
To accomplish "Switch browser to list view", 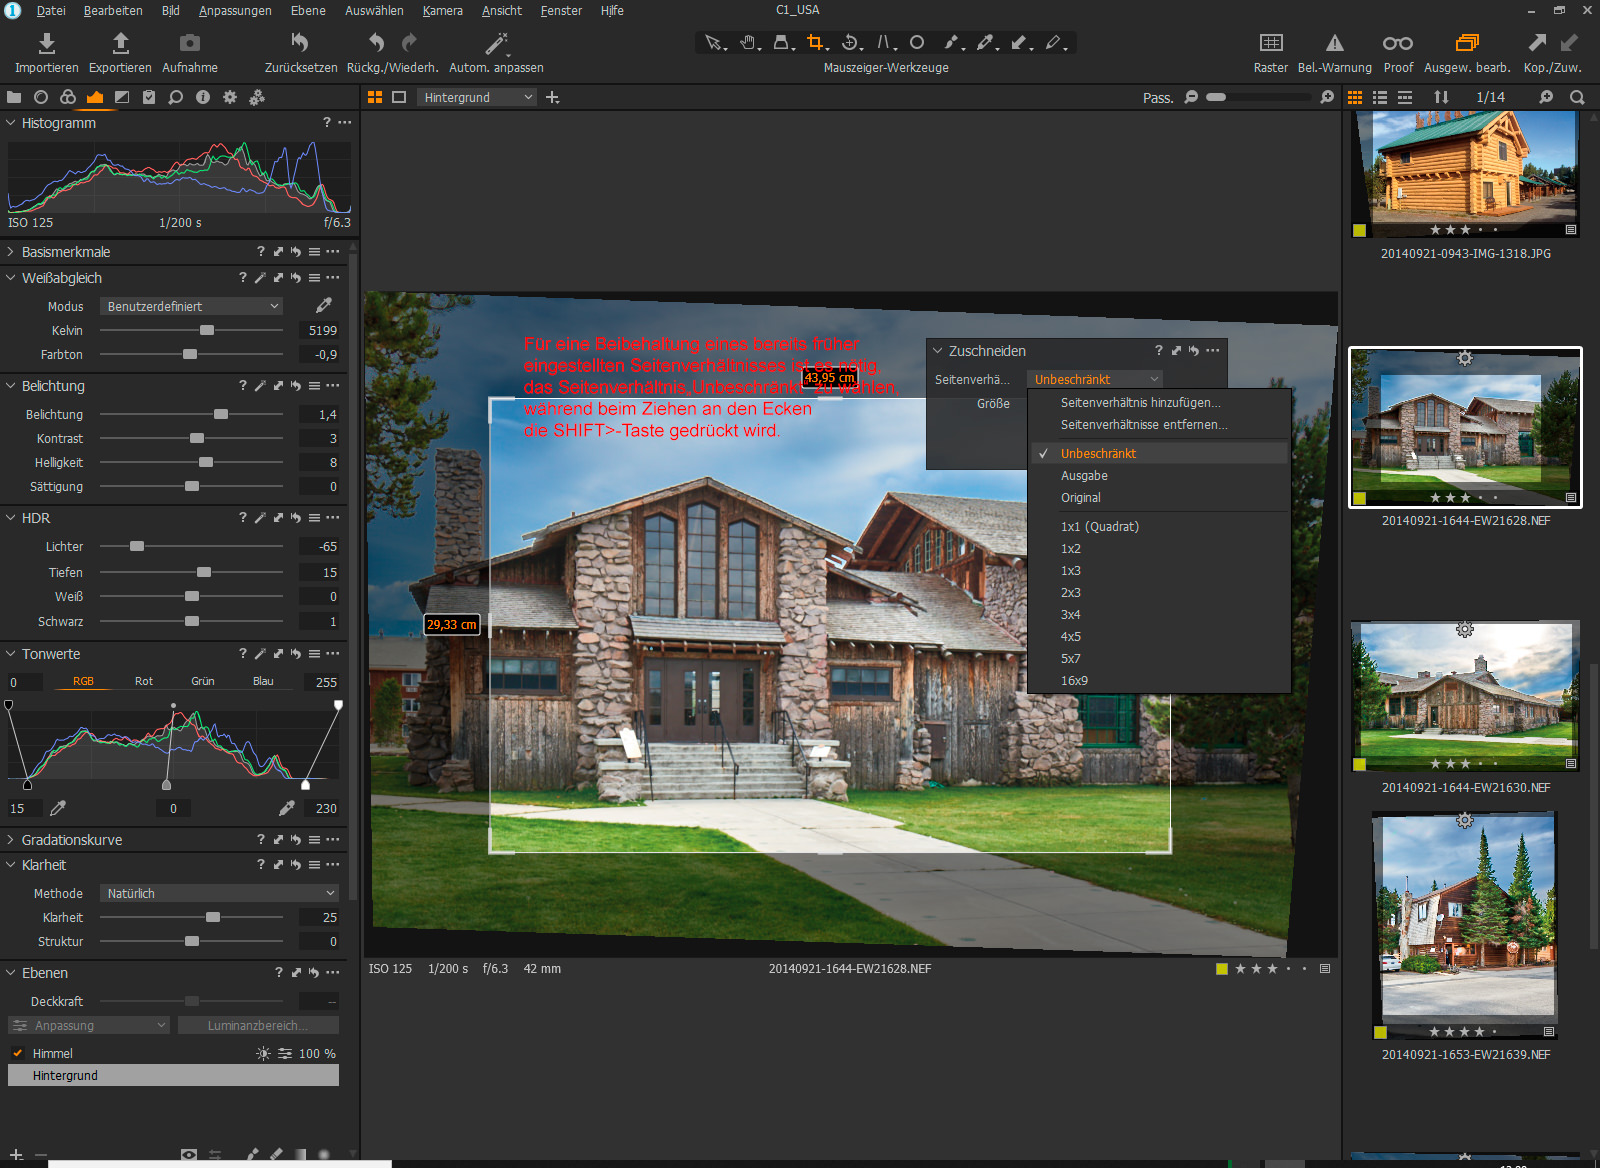I will [x=1380, y=97].
